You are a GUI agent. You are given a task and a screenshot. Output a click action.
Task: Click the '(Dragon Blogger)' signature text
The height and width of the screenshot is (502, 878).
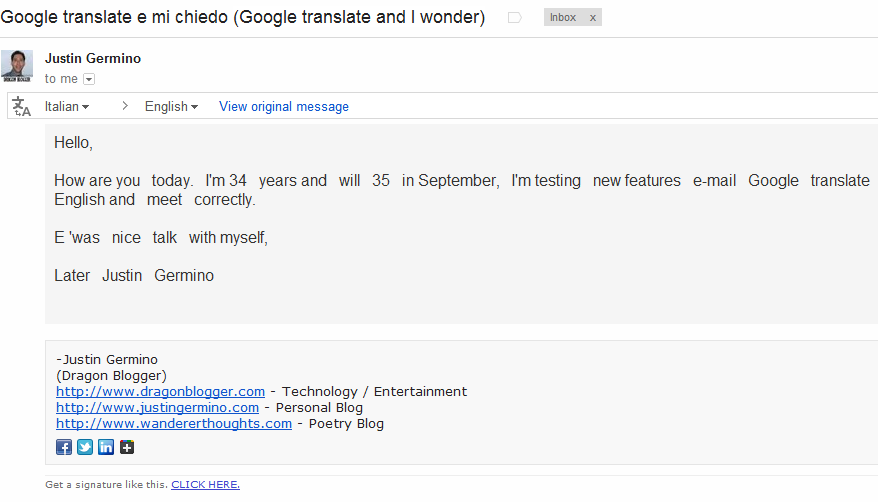pyautogui.click(x=111, y=376)
